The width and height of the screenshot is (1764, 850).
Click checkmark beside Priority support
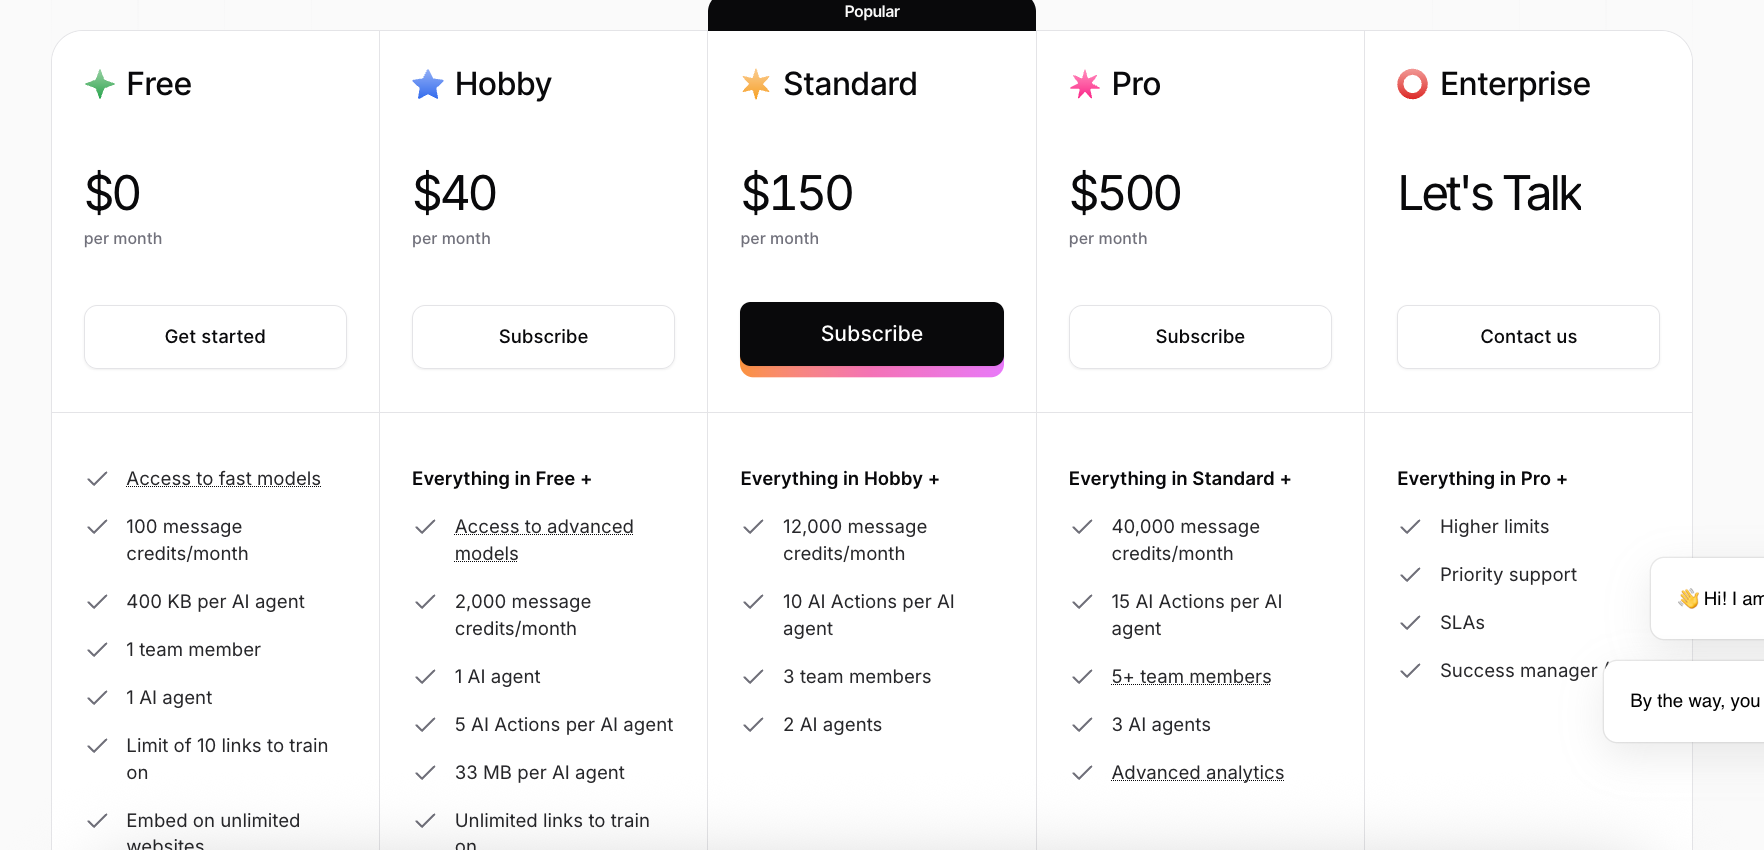pyautogui.click(x=1410, y=575)
